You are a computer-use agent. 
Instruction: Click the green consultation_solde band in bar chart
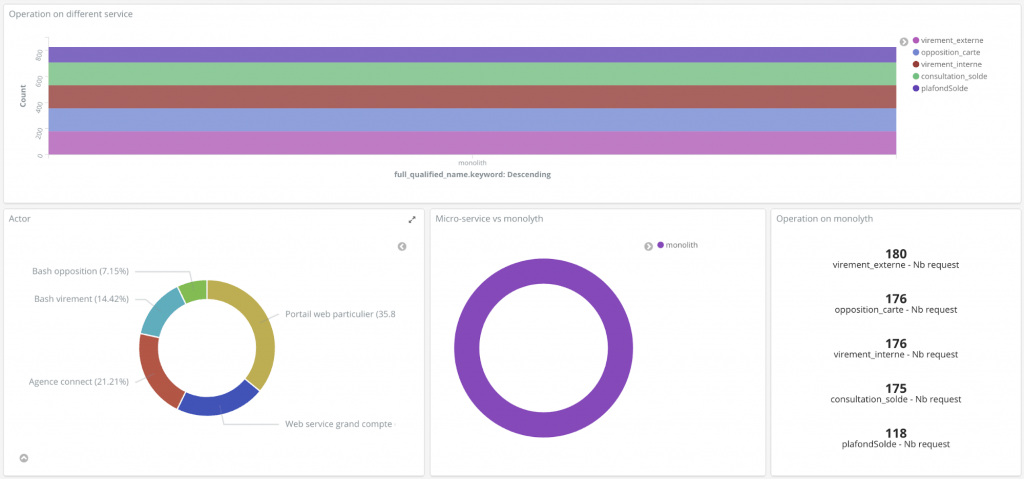pyautogui.click(x=470, y=74)
